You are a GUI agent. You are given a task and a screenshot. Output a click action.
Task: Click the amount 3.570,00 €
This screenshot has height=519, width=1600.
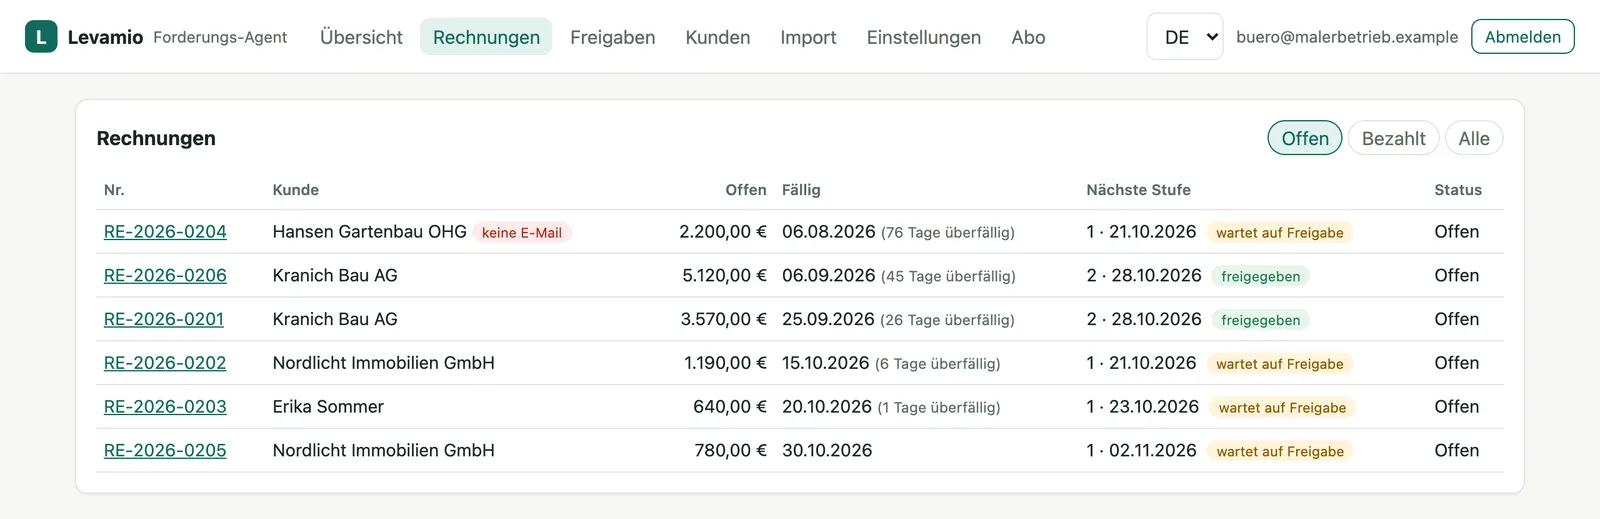[x=724, y=319]
